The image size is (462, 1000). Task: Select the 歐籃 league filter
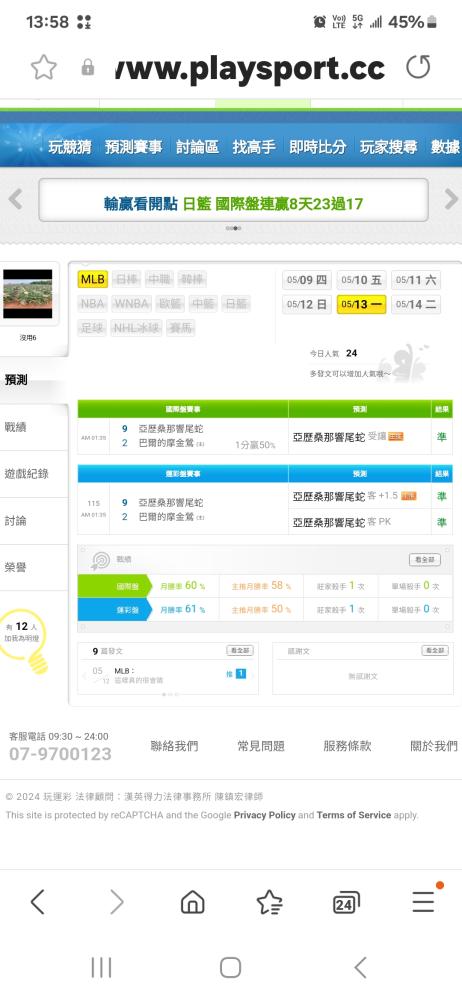pyautogui.click(x=170, y=304)
